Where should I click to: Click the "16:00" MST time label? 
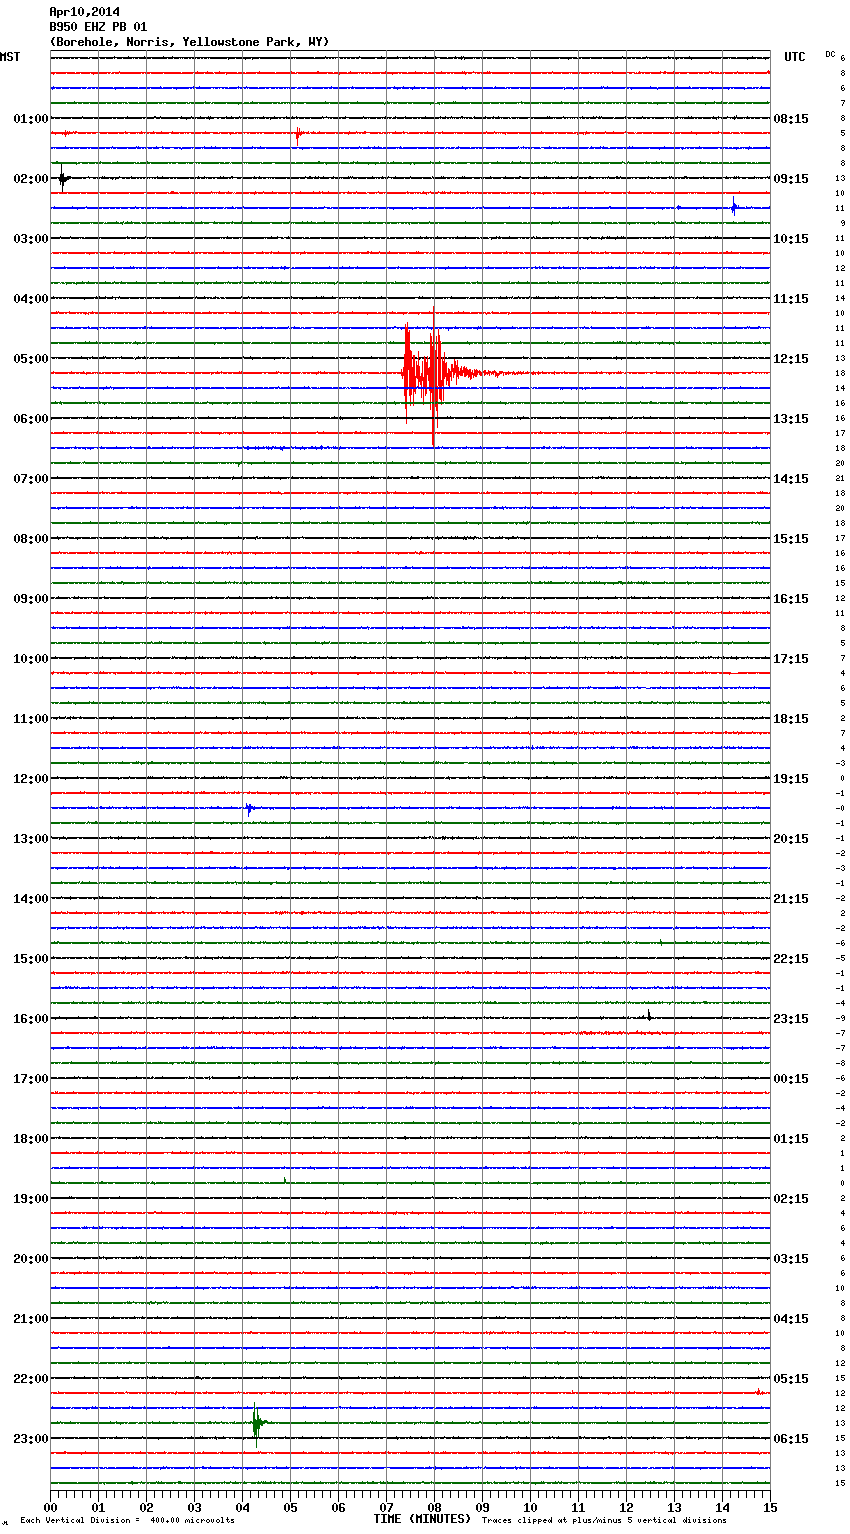pyautogui.click(x=31, y=1019)
